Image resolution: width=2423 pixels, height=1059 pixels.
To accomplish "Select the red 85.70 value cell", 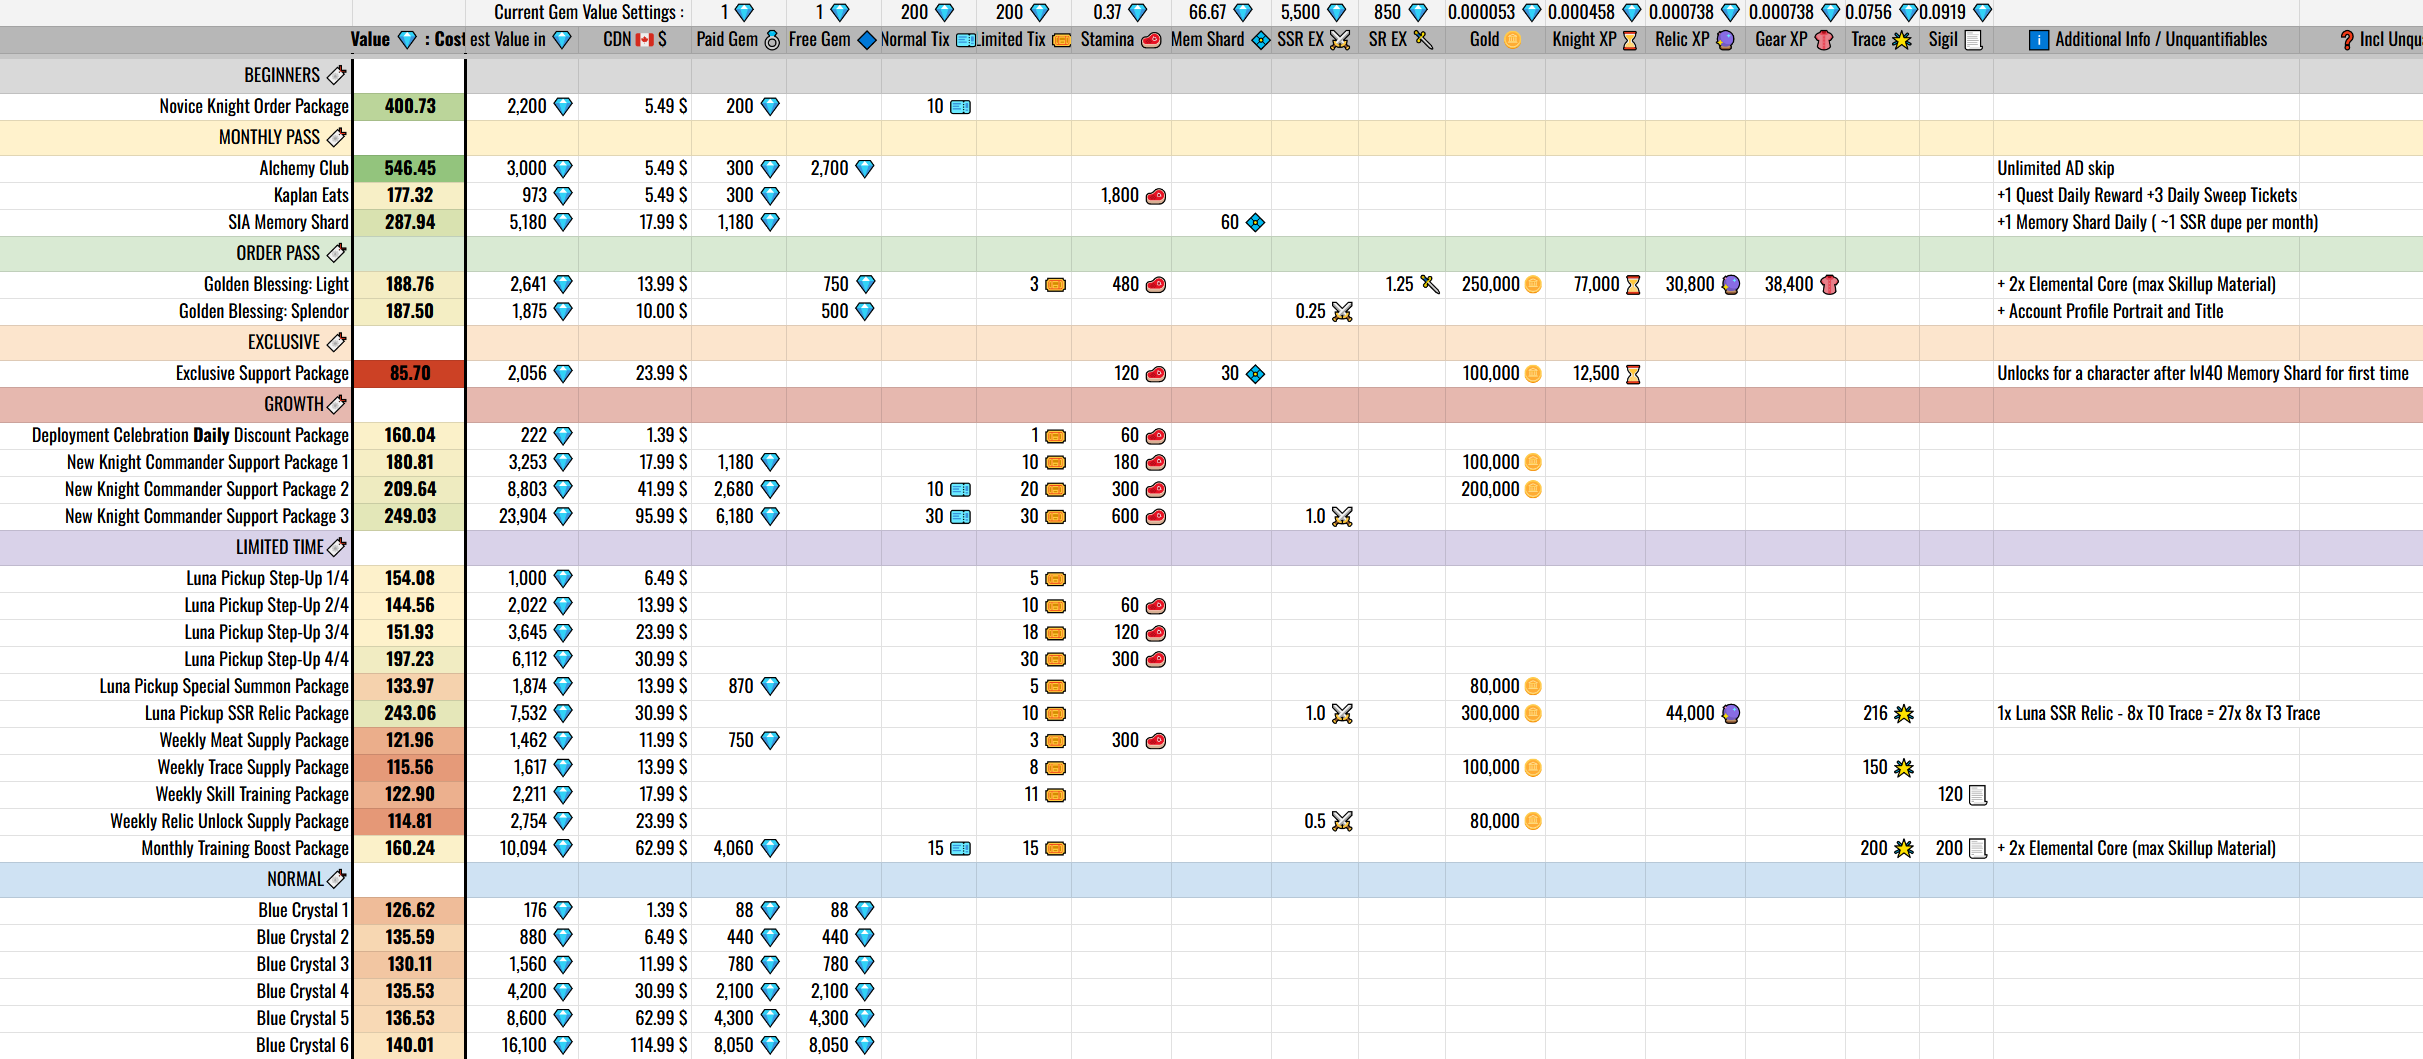I will coord(409,373).
